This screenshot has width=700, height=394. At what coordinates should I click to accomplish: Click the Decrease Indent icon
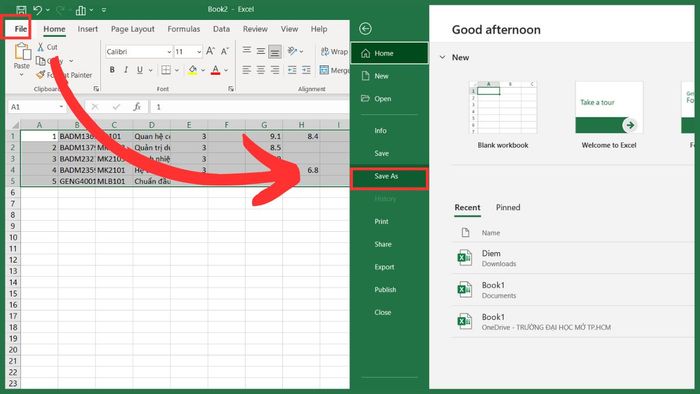tap(292, 70)
